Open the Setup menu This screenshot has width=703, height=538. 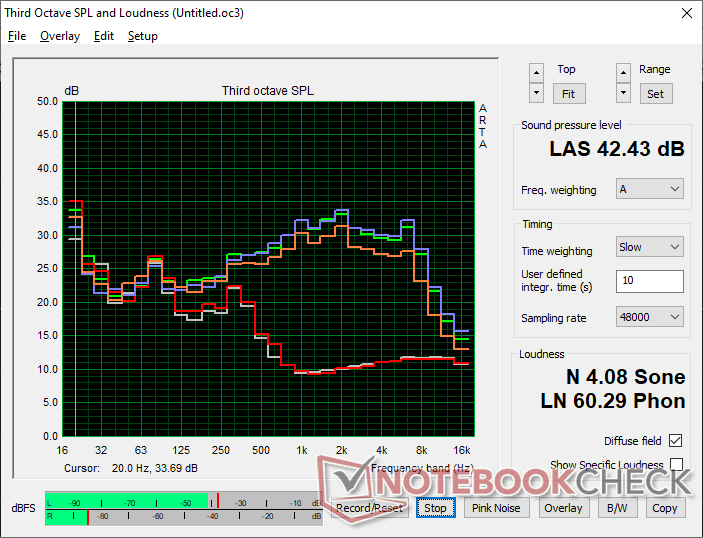(x=143, y=36)
